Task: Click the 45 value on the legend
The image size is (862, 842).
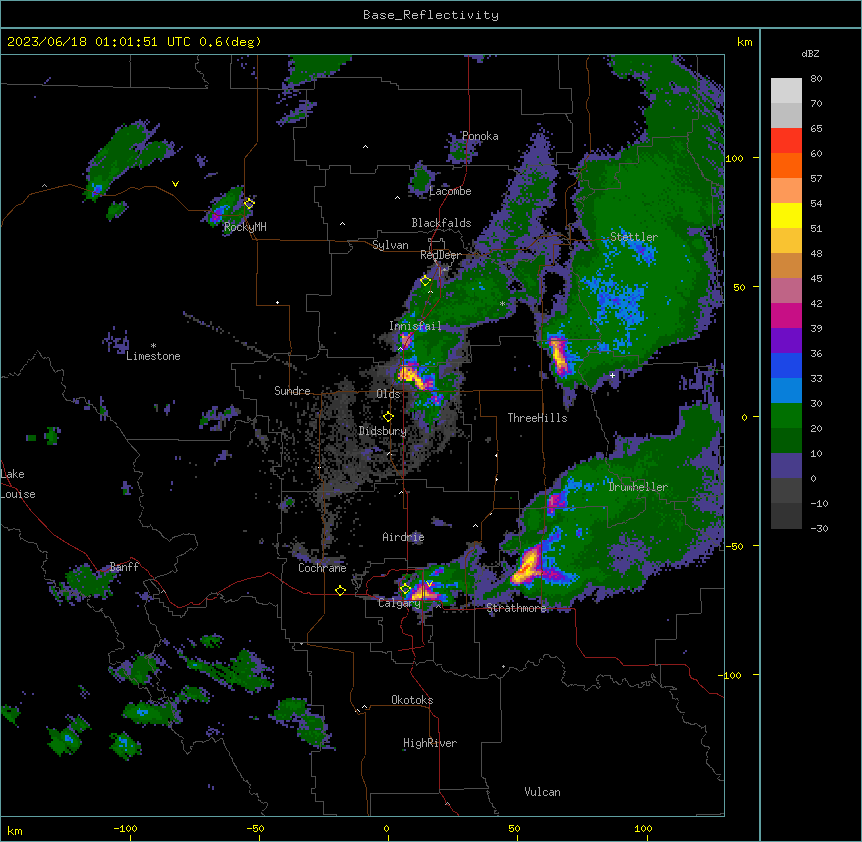Action: coord(816,279)
